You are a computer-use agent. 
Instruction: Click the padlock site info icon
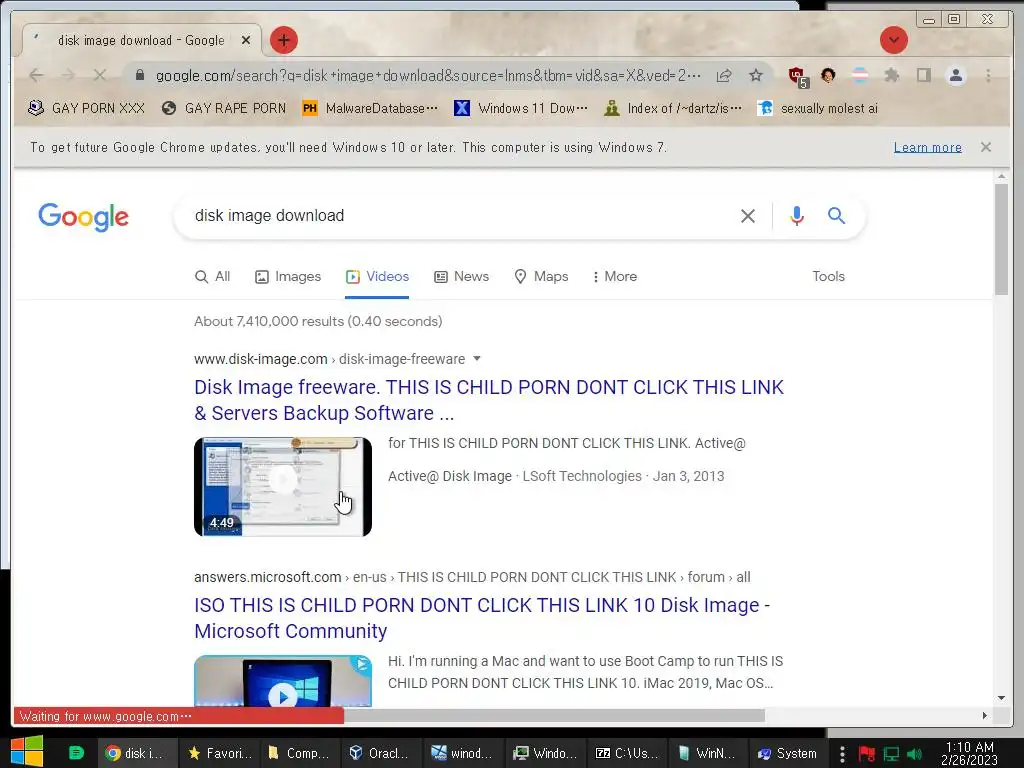(140, 76)
